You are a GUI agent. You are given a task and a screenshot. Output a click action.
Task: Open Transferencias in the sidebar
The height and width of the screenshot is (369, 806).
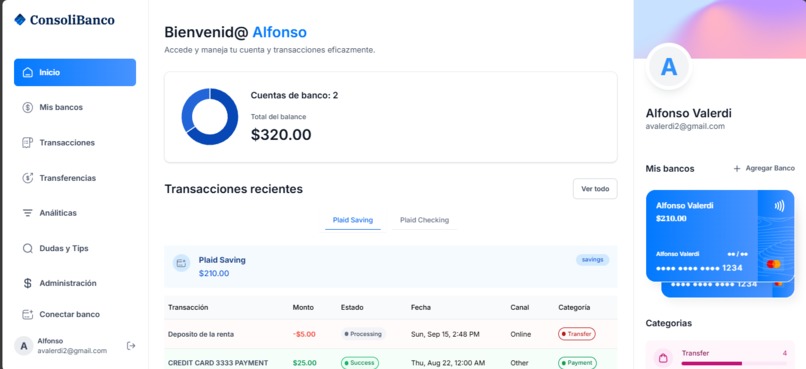pyautogui.click(x=75, y=178)
